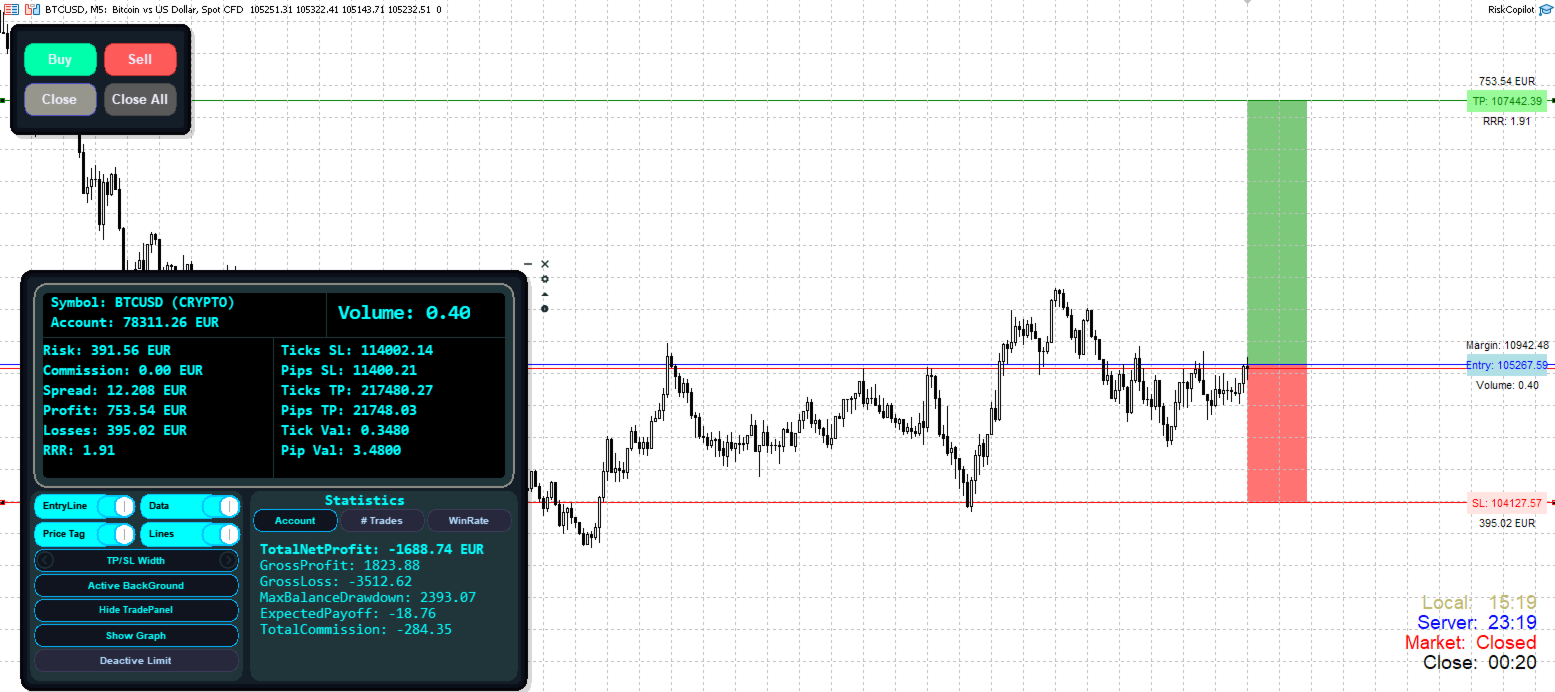
Task: Click the small up-arrow icon beside panel
Action: pyautogui.click(x=545, y=294)
